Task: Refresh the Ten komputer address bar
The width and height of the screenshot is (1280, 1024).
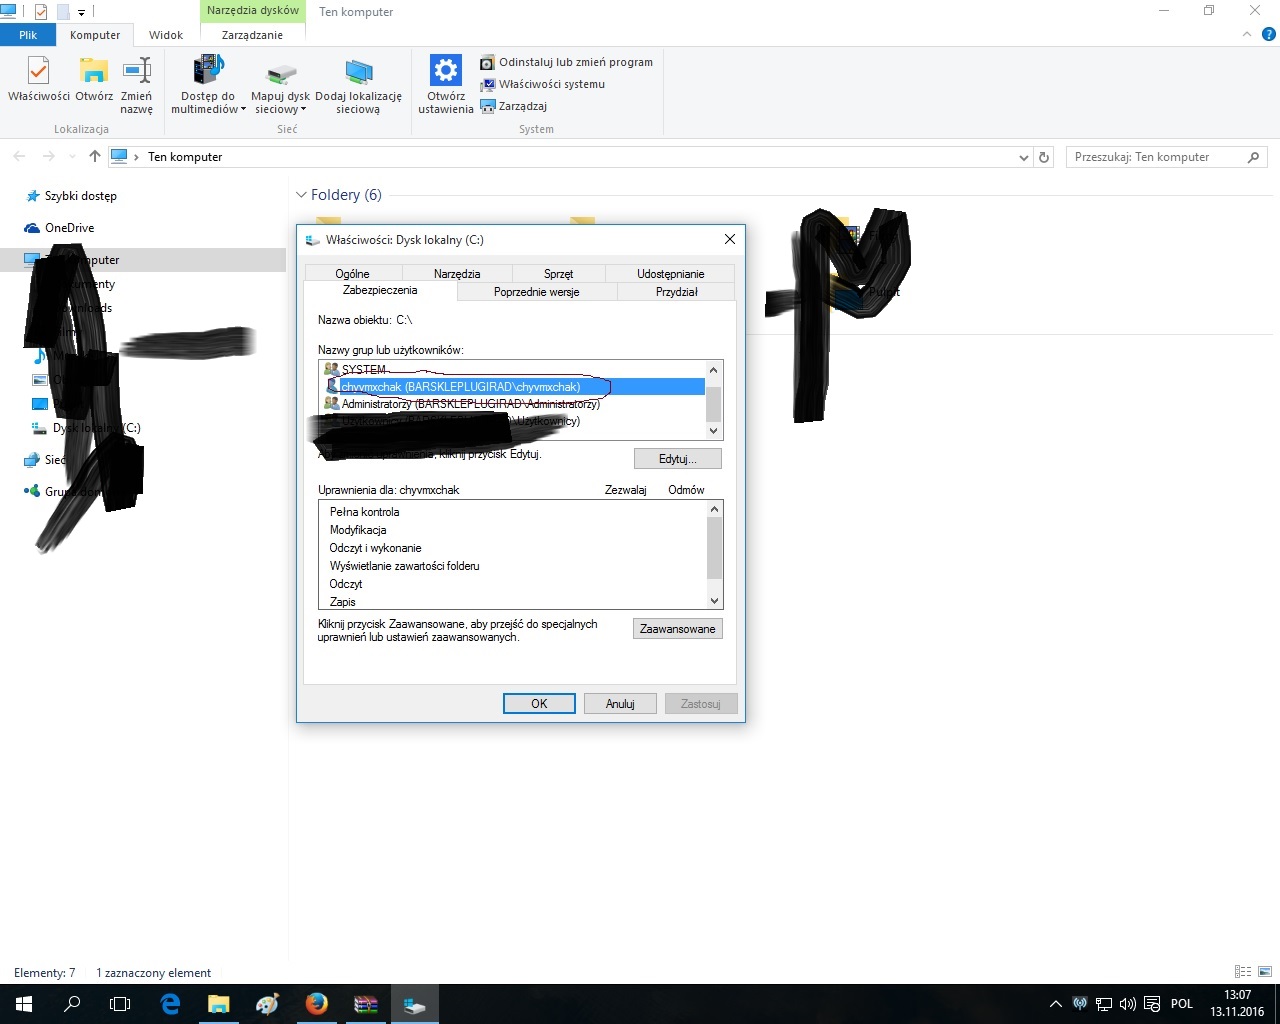Action: click(x=1044, y=157)
